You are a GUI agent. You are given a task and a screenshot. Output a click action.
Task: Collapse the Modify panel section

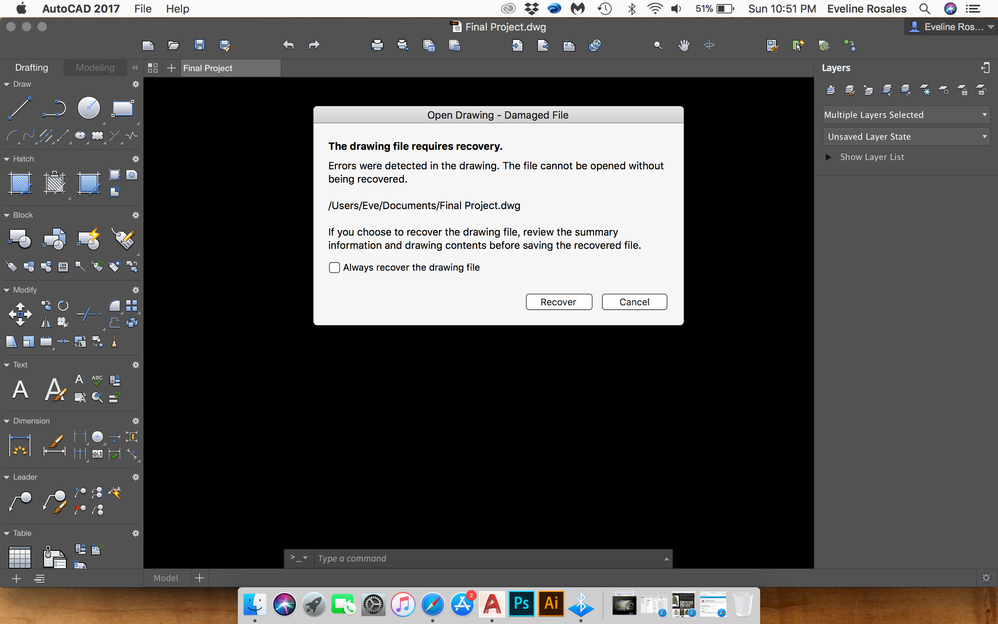[x=6, y=290]
